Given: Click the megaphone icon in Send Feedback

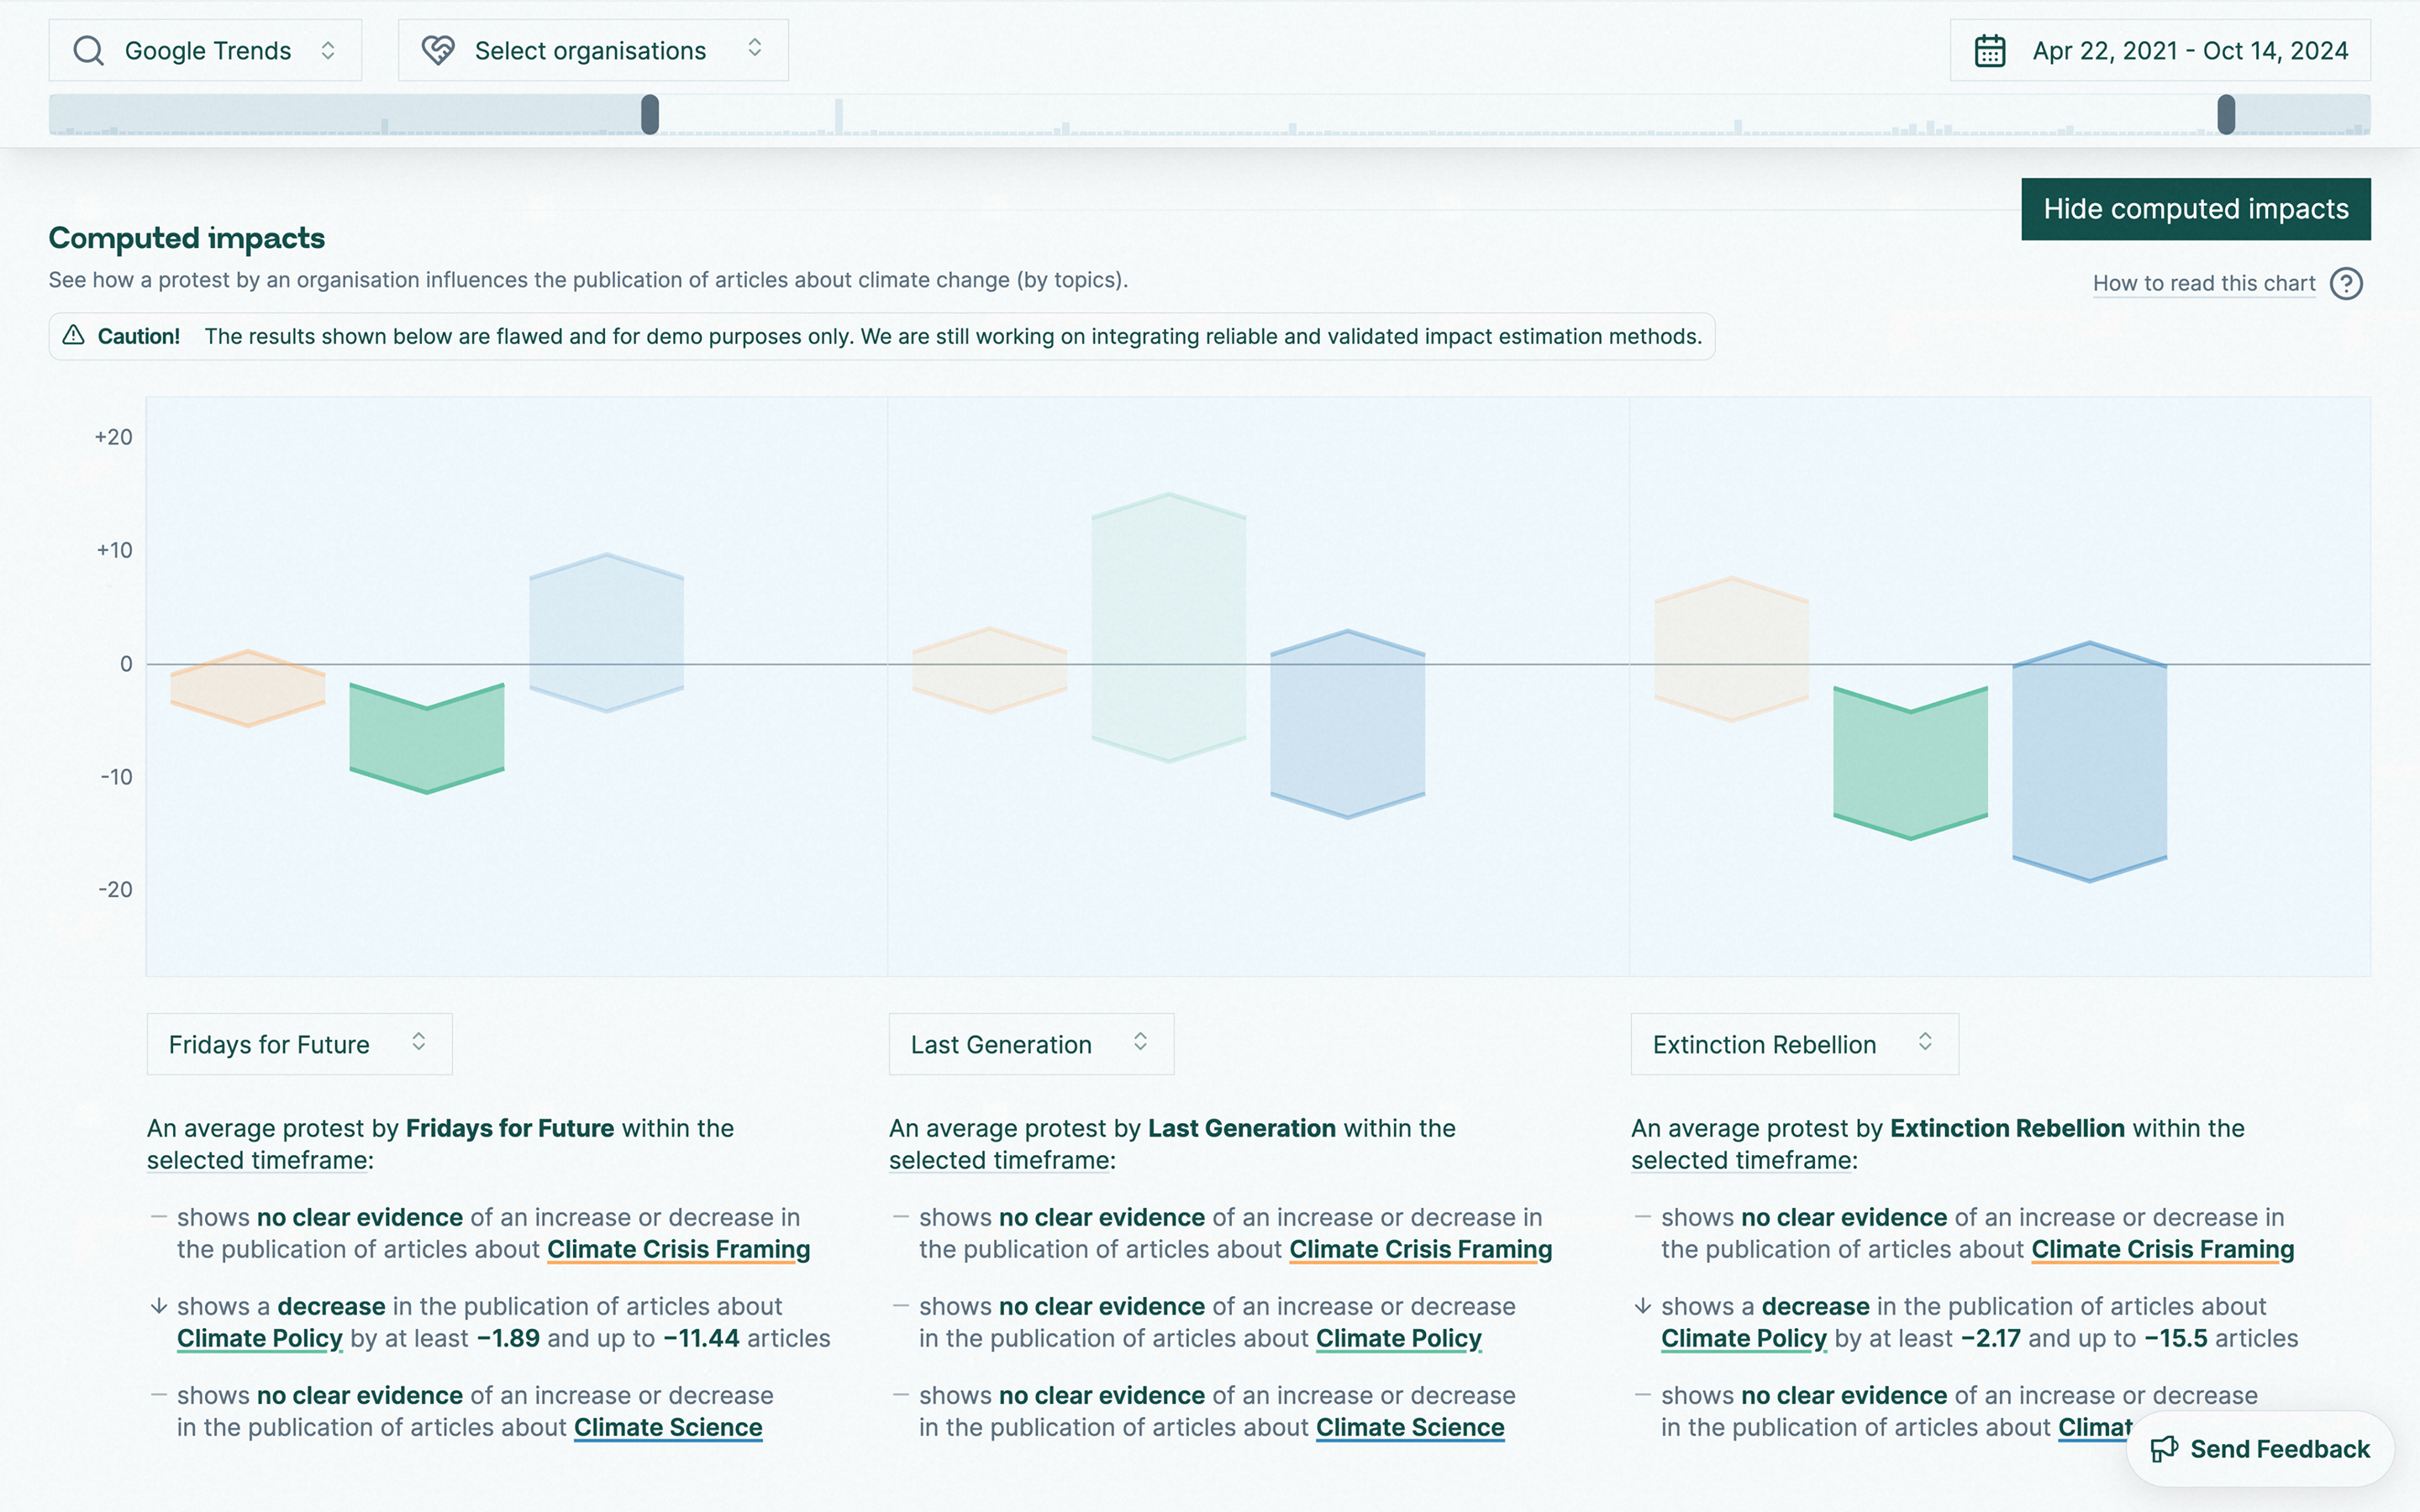Looking at the screenshot, I should tap(2165, 1449).
